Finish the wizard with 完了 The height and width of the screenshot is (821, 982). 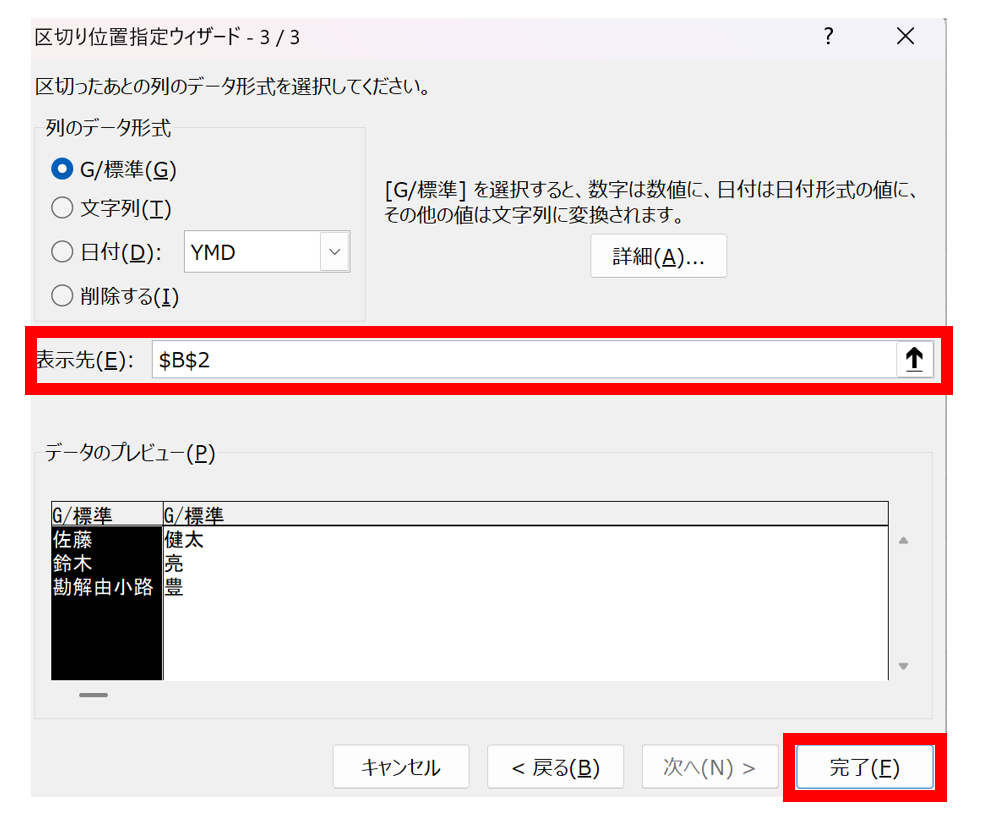coord(864,767)
